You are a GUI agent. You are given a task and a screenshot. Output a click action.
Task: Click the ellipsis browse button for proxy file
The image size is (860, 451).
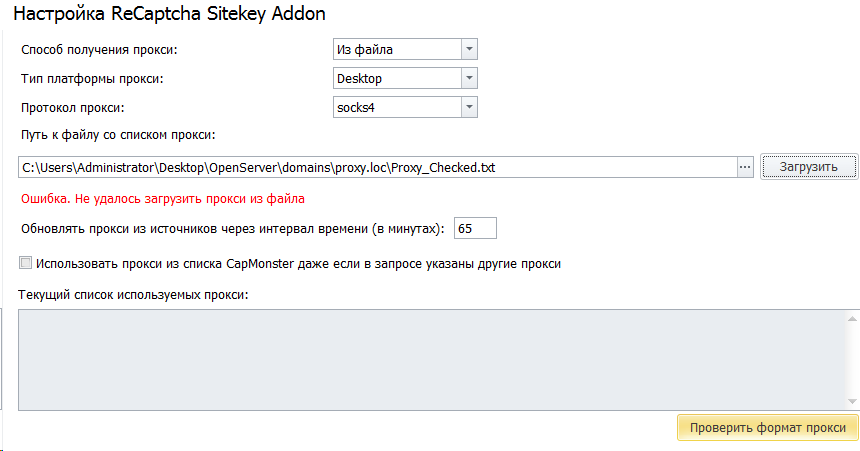pyautogui.click(x=744, y=167)
